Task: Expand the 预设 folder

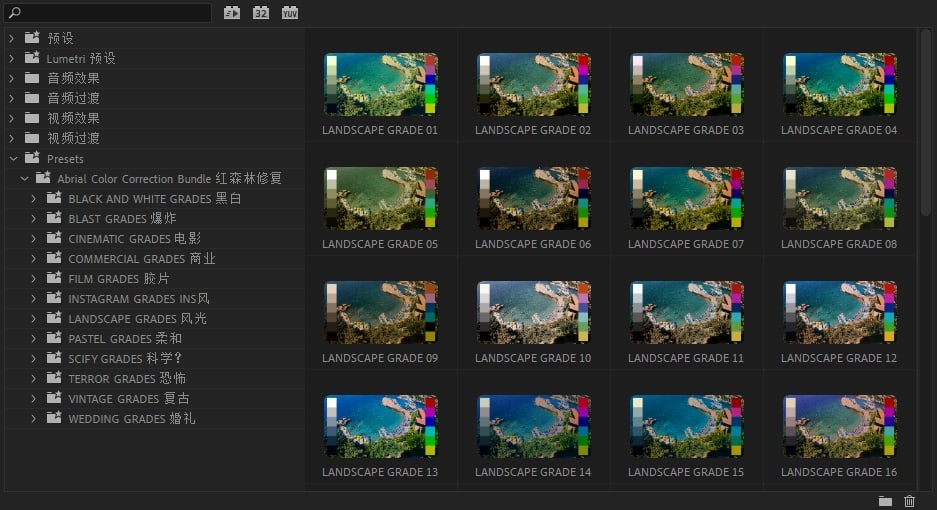Action: [11, 38]
